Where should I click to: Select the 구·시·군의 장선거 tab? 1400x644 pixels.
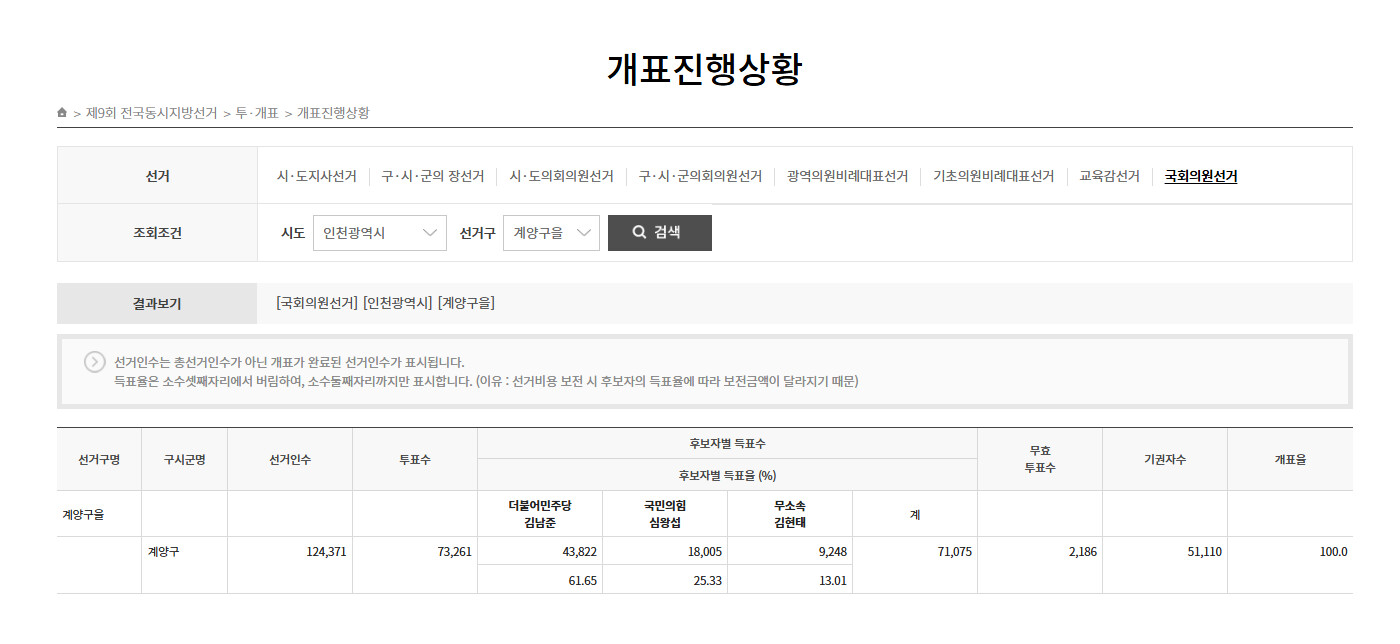click(x=433, y=176)
